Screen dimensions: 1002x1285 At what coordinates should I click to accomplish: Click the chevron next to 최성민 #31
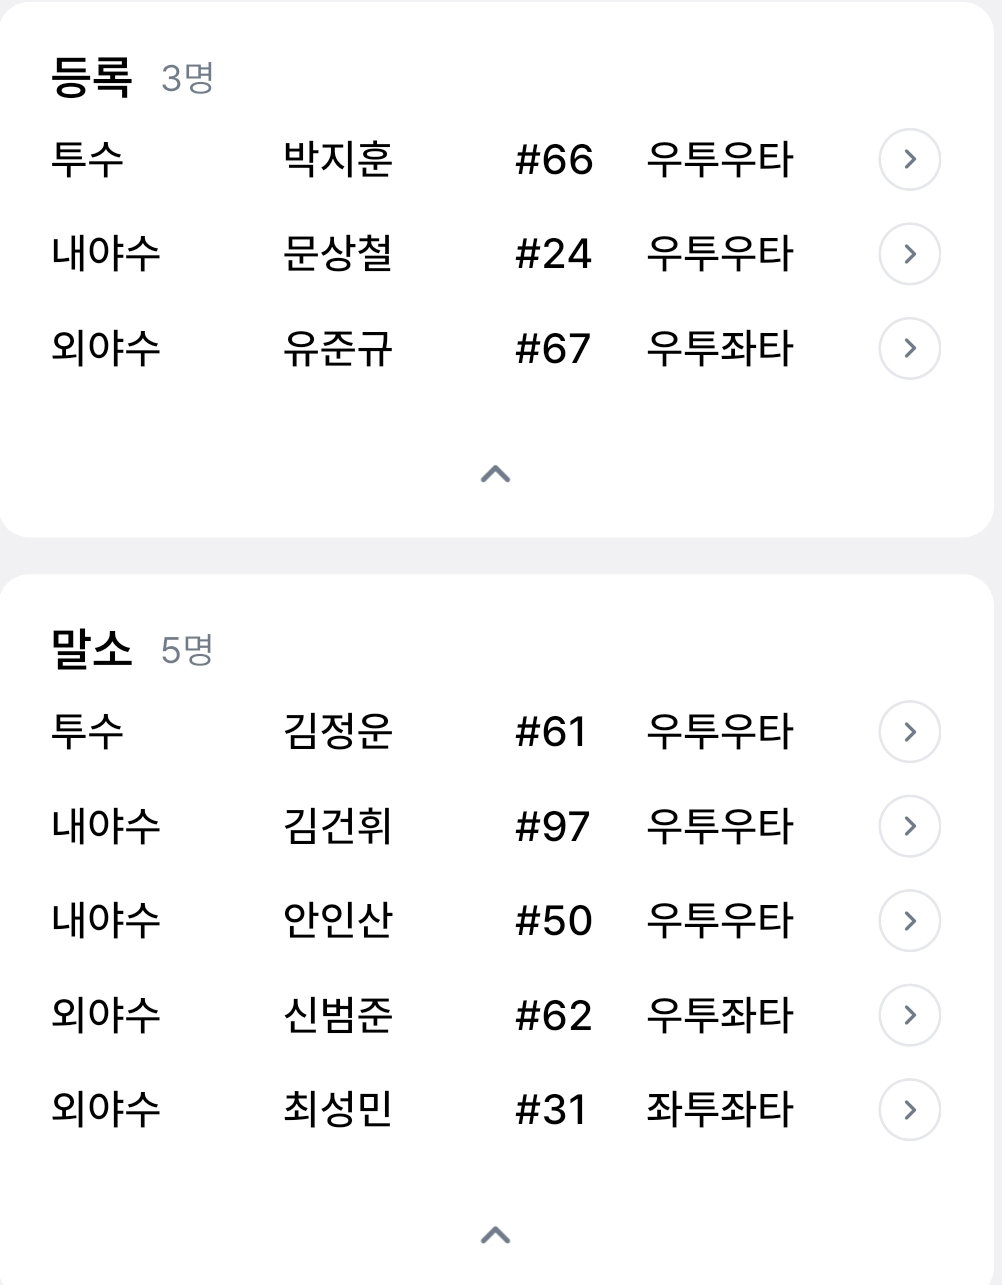point(909,1110)
